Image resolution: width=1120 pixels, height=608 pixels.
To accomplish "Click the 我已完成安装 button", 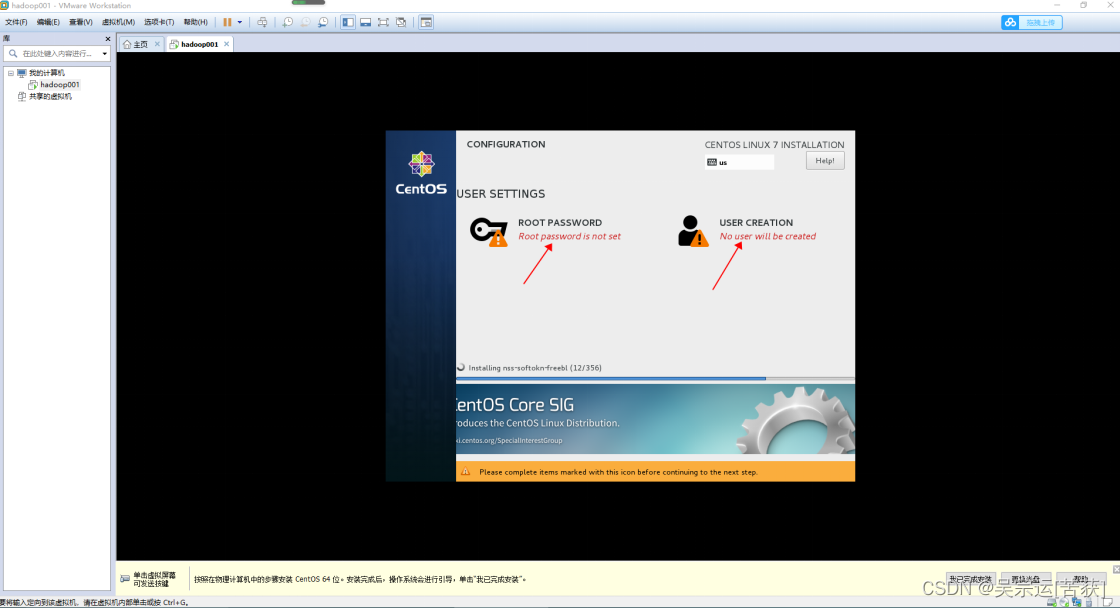I will coord(971,579).
